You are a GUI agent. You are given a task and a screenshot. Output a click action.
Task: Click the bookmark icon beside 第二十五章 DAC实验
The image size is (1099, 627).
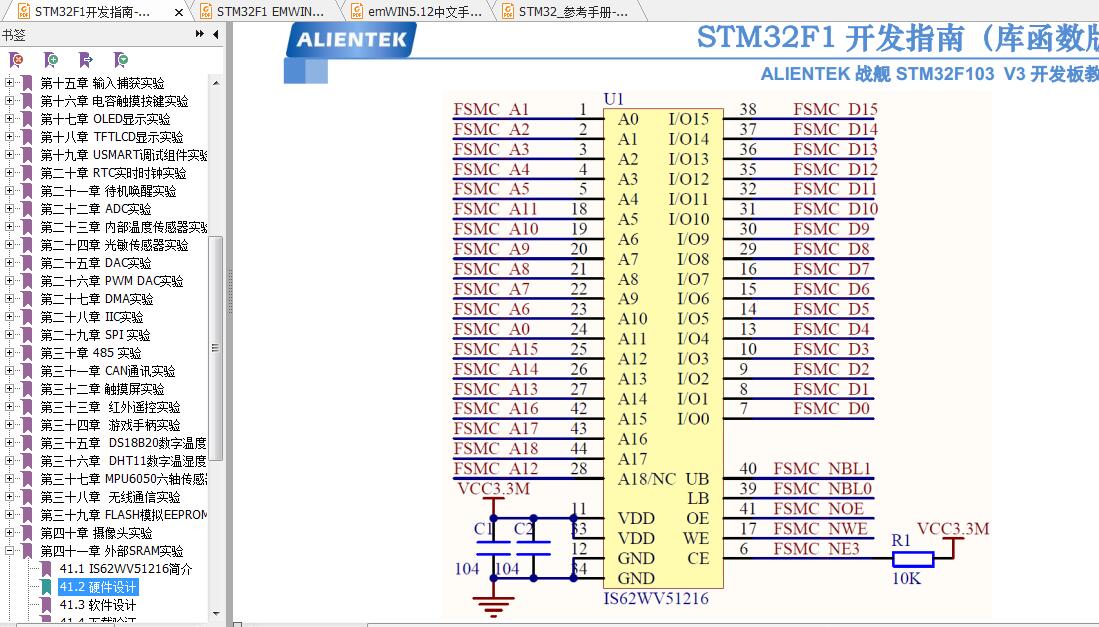pyautogui.click(x=27, y=263)
